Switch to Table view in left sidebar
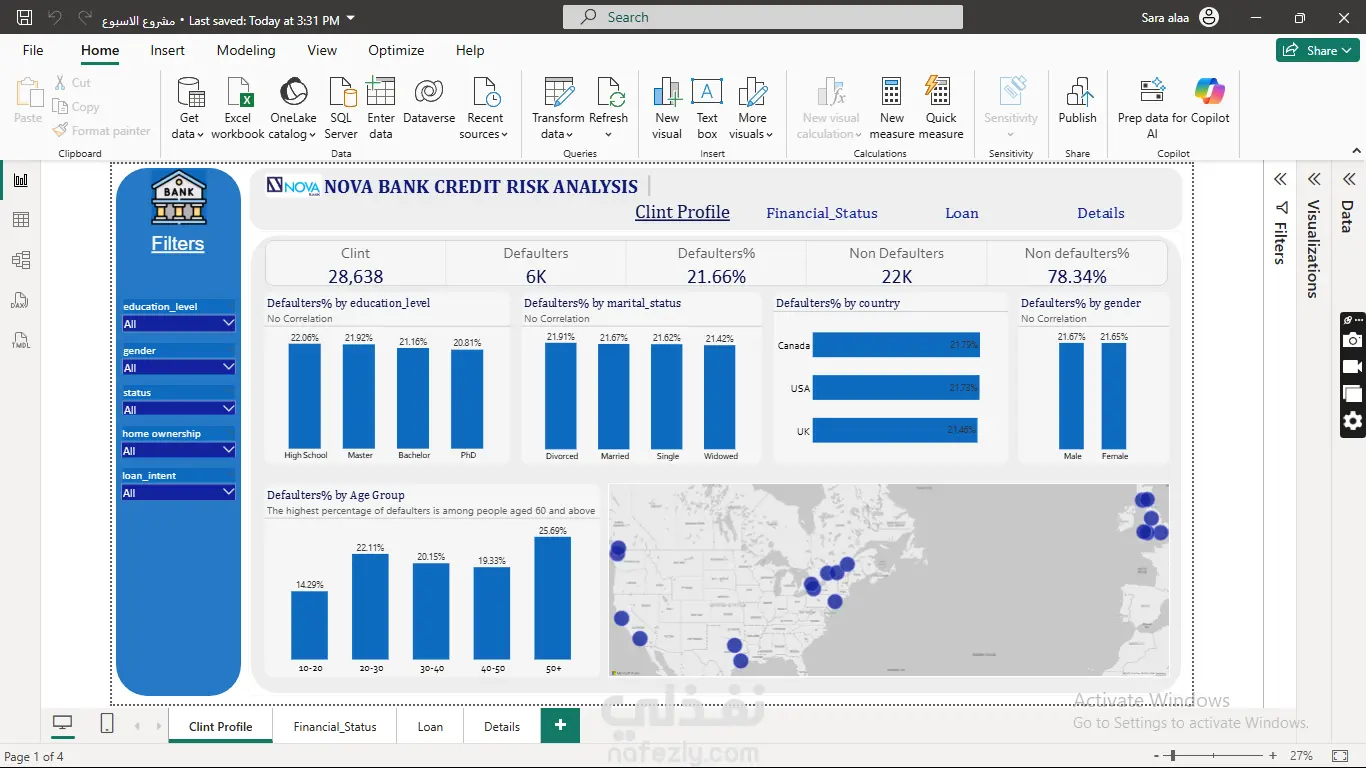The height and width of the screenshot is (768, 1366). [21, 220]
